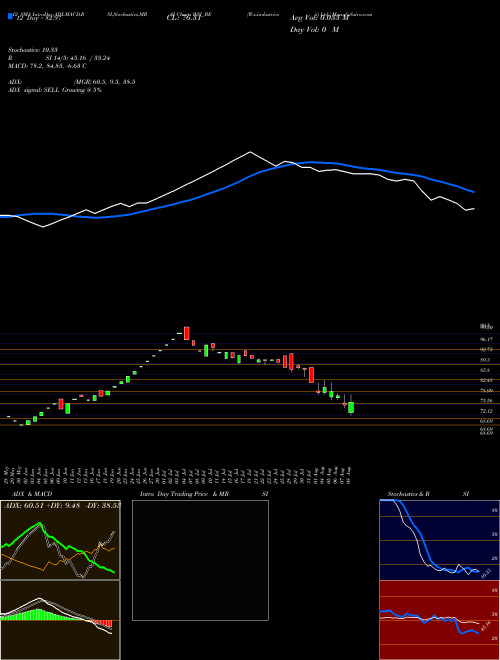Click the 'Day Vol: 0 M' label
Screen dimensions: 500x660
point(314,30)
